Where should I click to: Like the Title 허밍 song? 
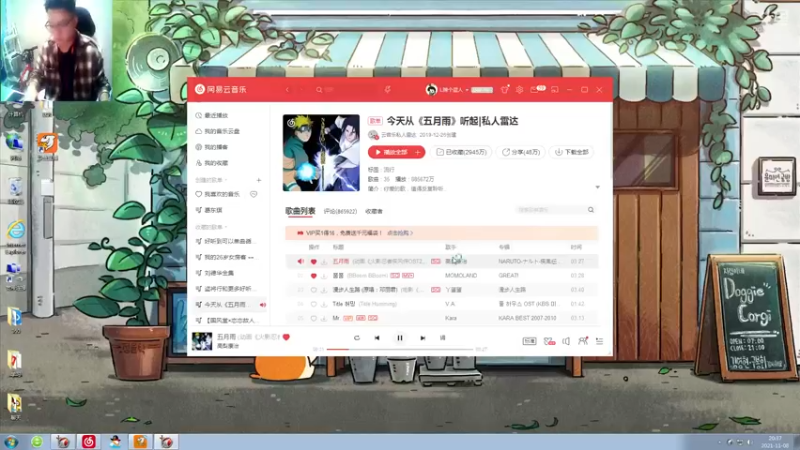tap(313, 304)
